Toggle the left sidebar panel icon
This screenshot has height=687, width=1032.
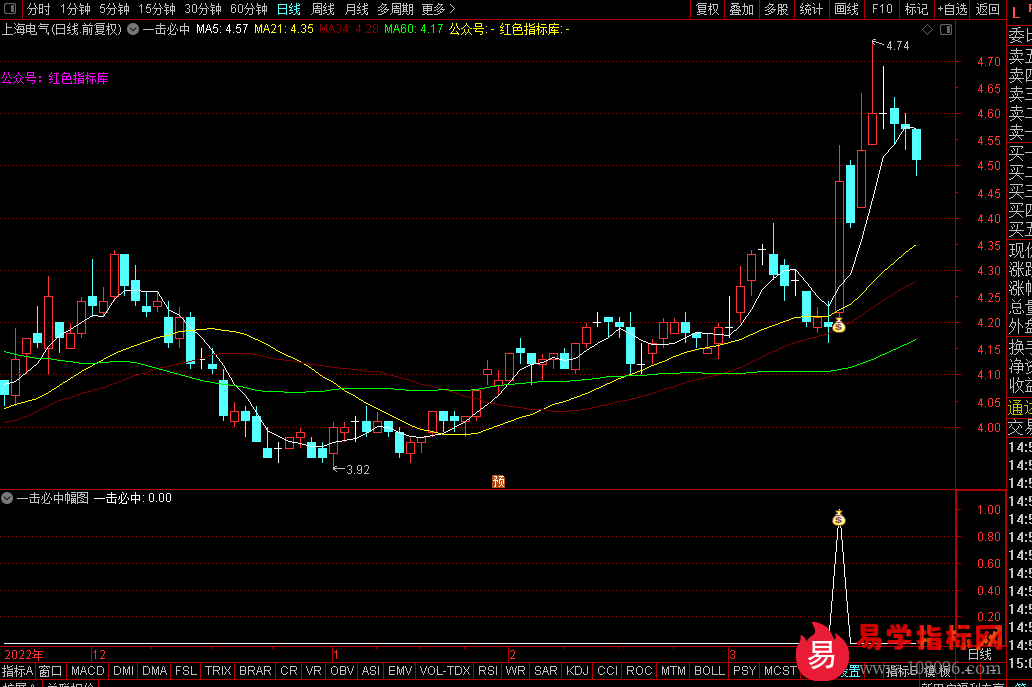(10, 9)
